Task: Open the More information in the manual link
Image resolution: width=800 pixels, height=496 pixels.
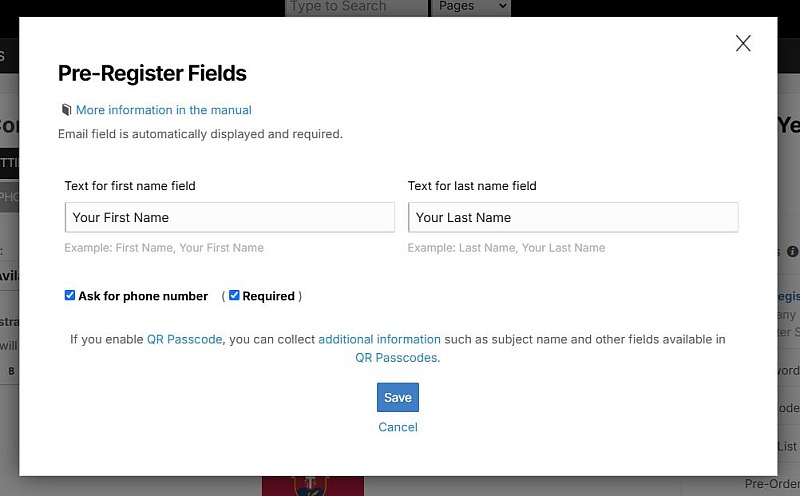Action: coord(163,110)
